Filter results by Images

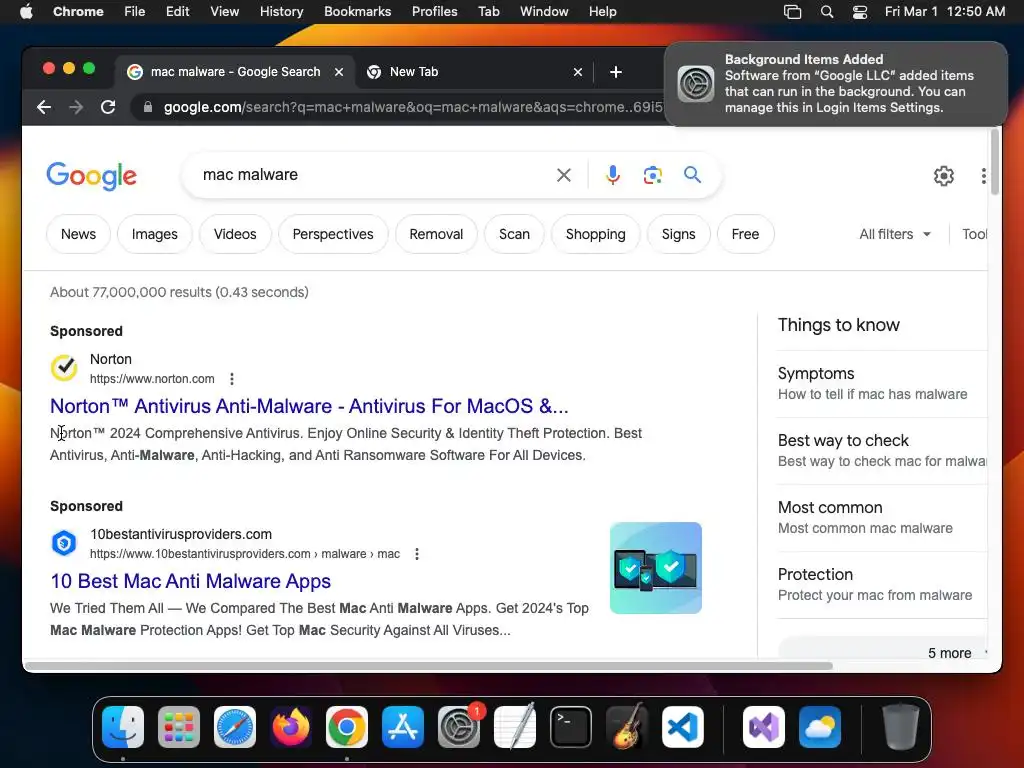[x=155, y=234]
